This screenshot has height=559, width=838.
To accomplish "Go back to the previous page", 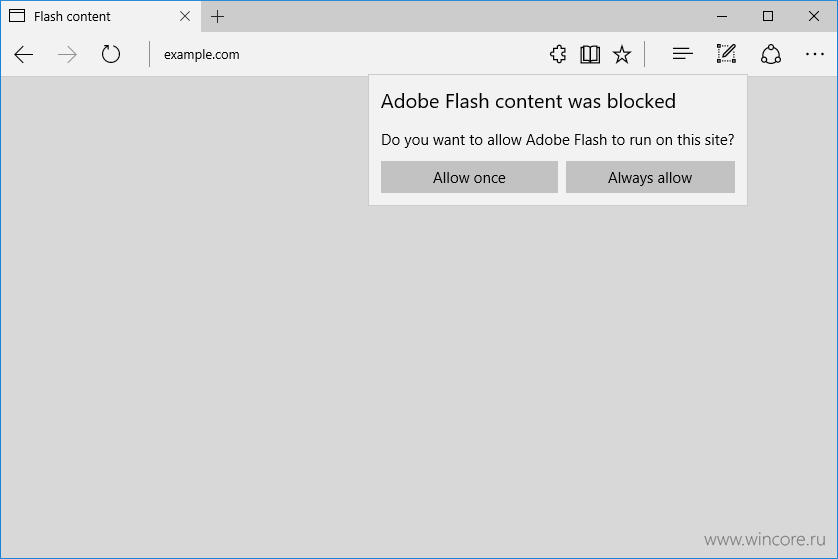I will 24,54.
